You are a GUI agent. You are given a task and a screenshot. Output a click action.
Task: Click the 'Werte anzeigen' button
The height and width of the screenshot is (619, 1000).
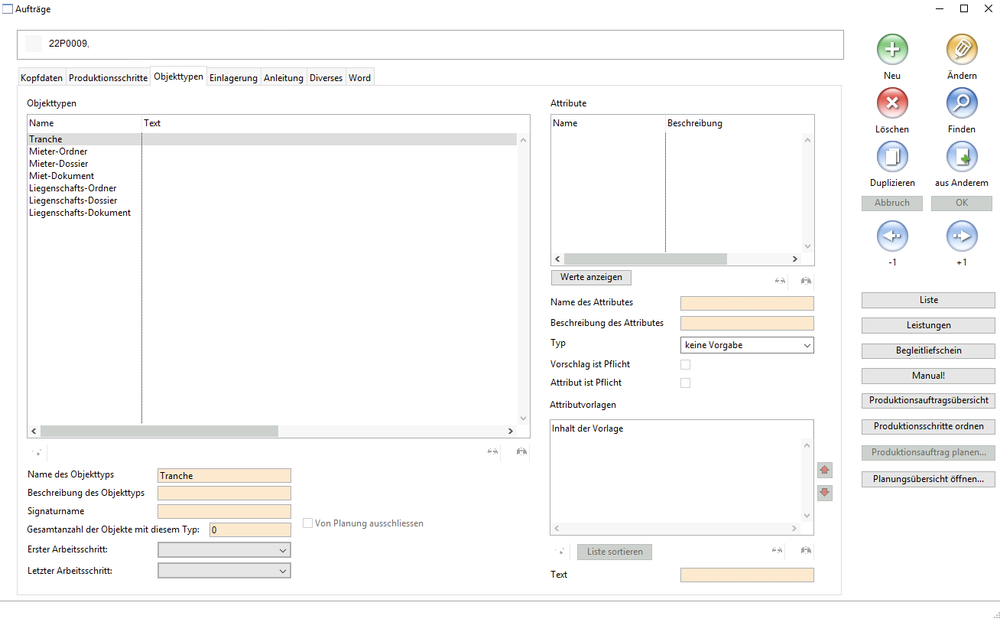591,277
